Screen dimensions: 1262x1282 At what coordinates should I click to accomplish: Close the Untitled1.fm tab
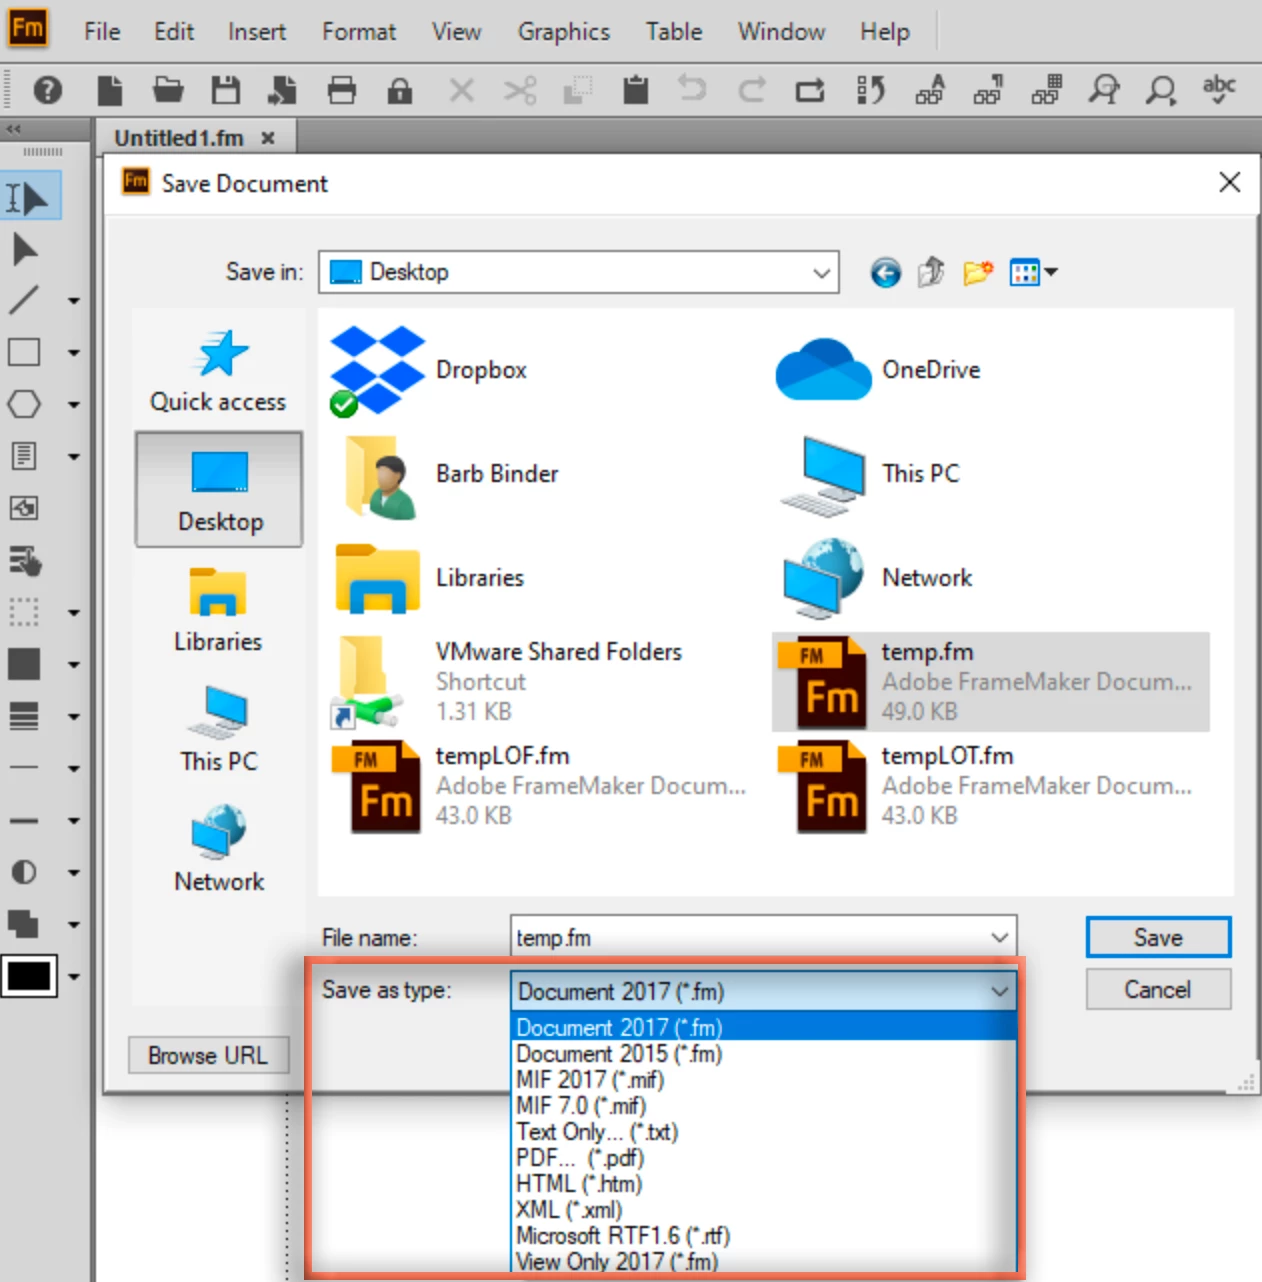268,138
